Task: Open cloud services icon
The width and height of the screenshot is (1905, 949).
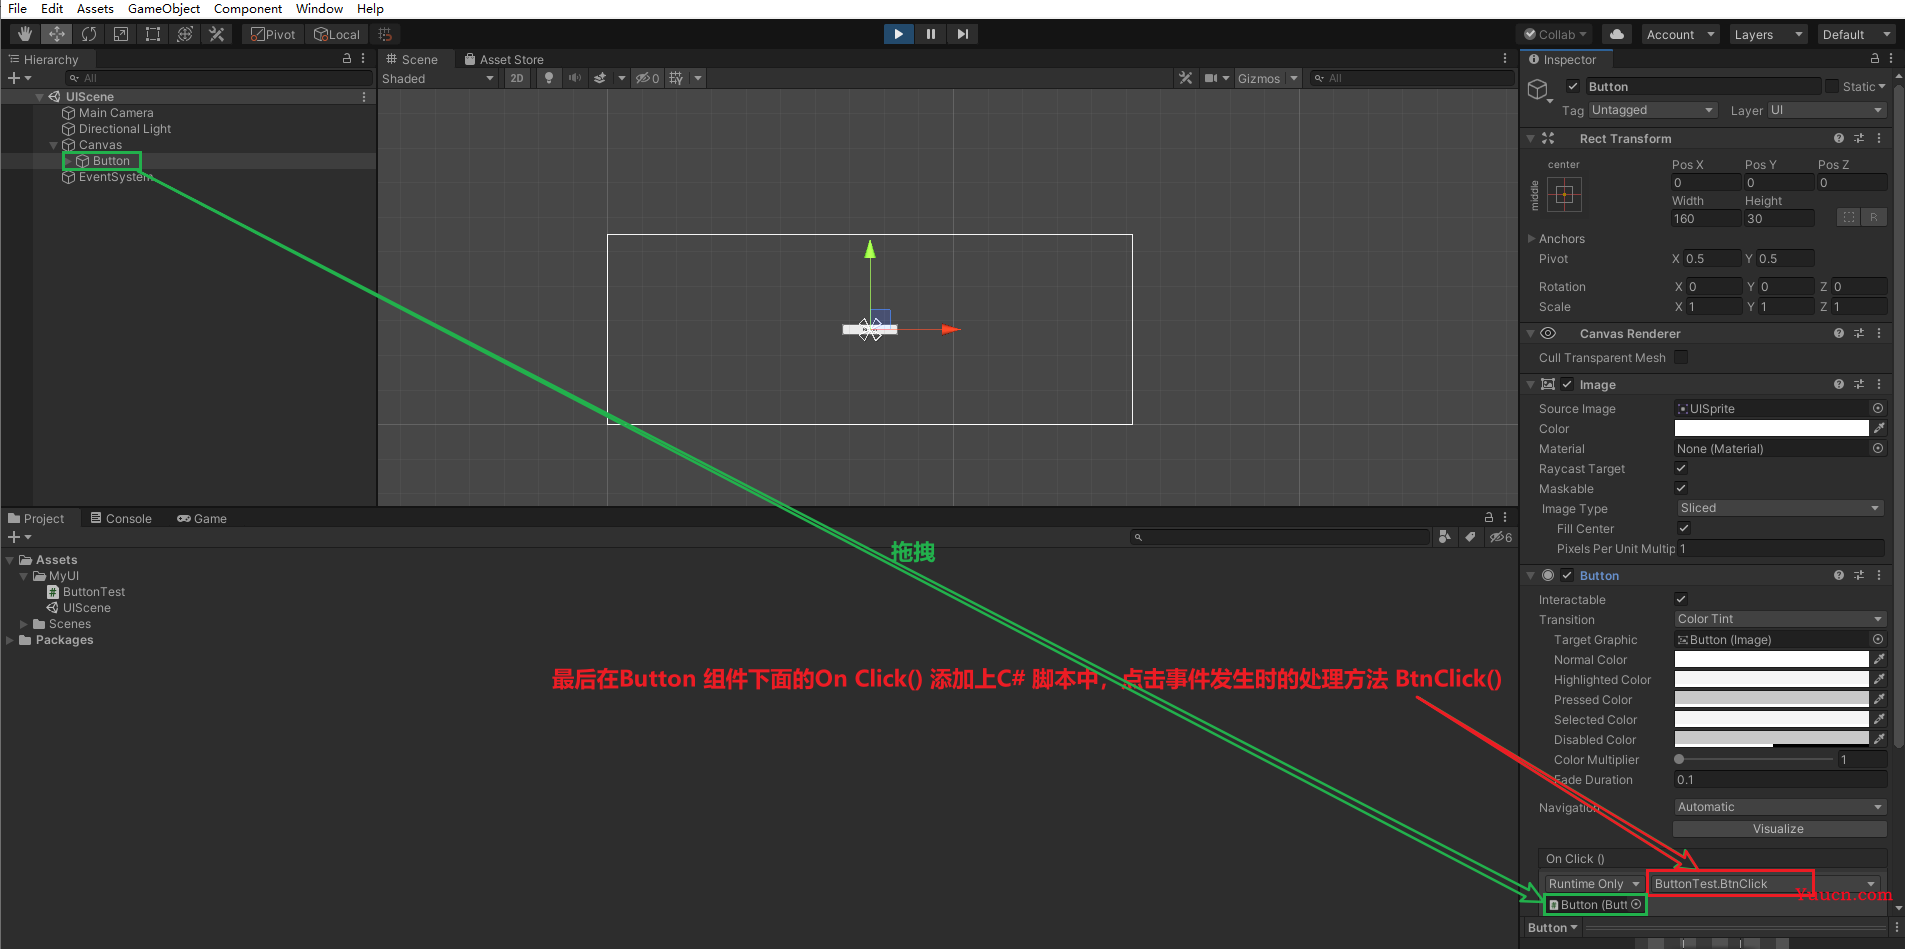Action: point(1617,34)
